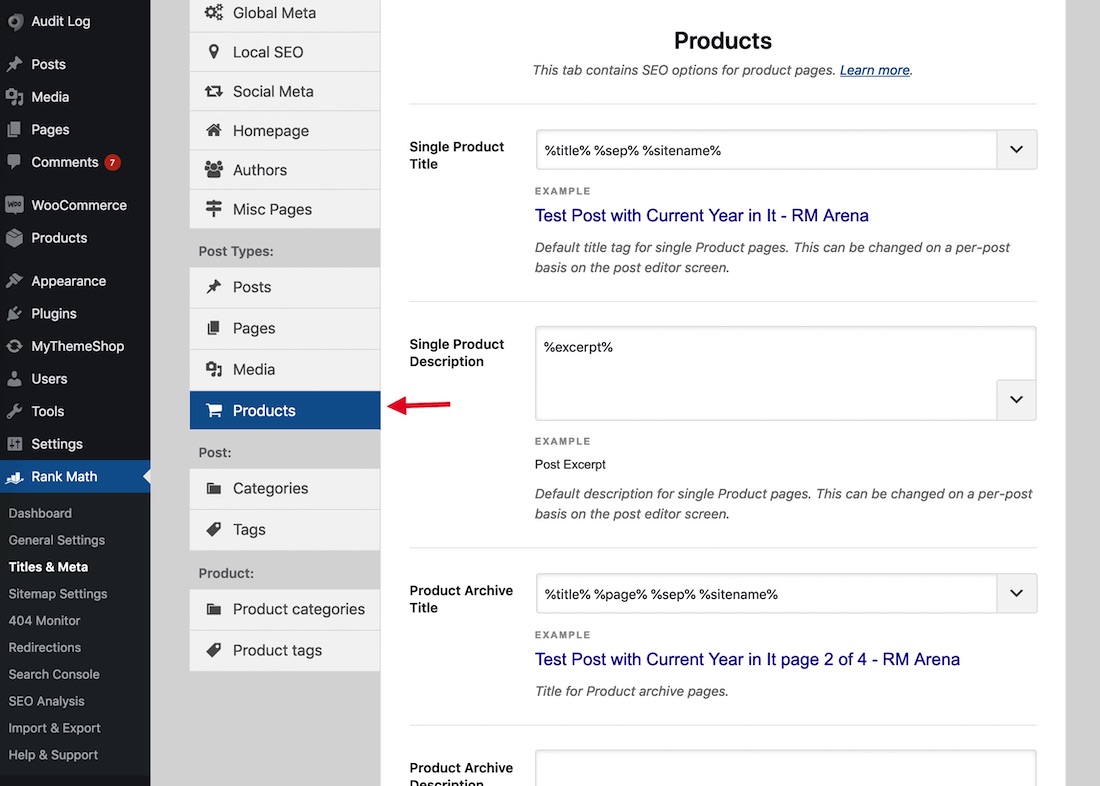
Task: Click the Product tags tag icon
Action: click(214, 650)
